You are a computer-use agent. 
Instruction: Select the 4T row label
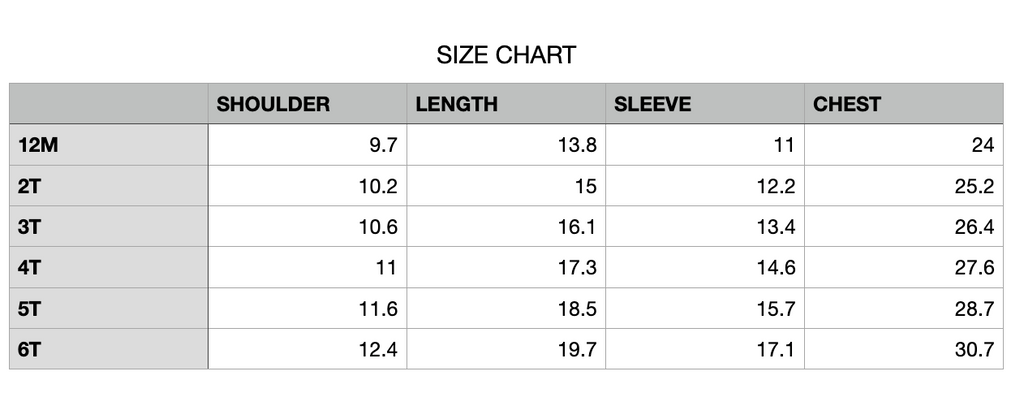click(x=108, y=268)
